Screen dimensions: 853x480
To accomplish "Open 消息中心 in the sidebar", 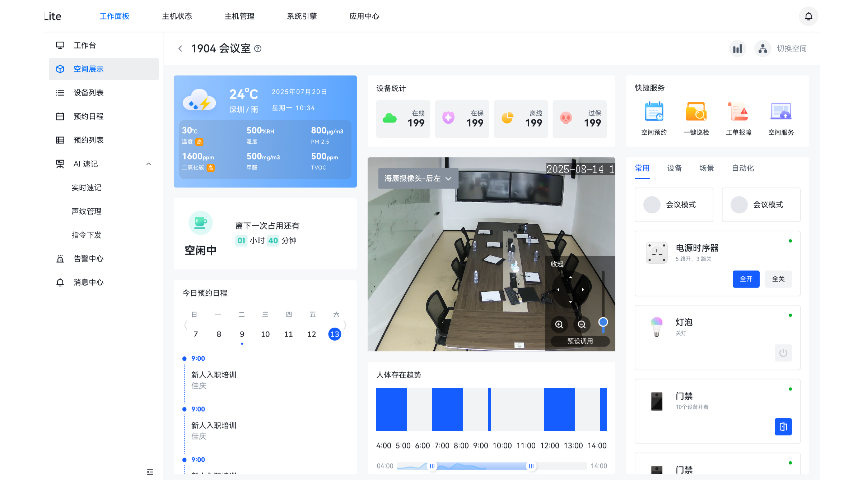I will pyautogui.click(x=103, y=282).
